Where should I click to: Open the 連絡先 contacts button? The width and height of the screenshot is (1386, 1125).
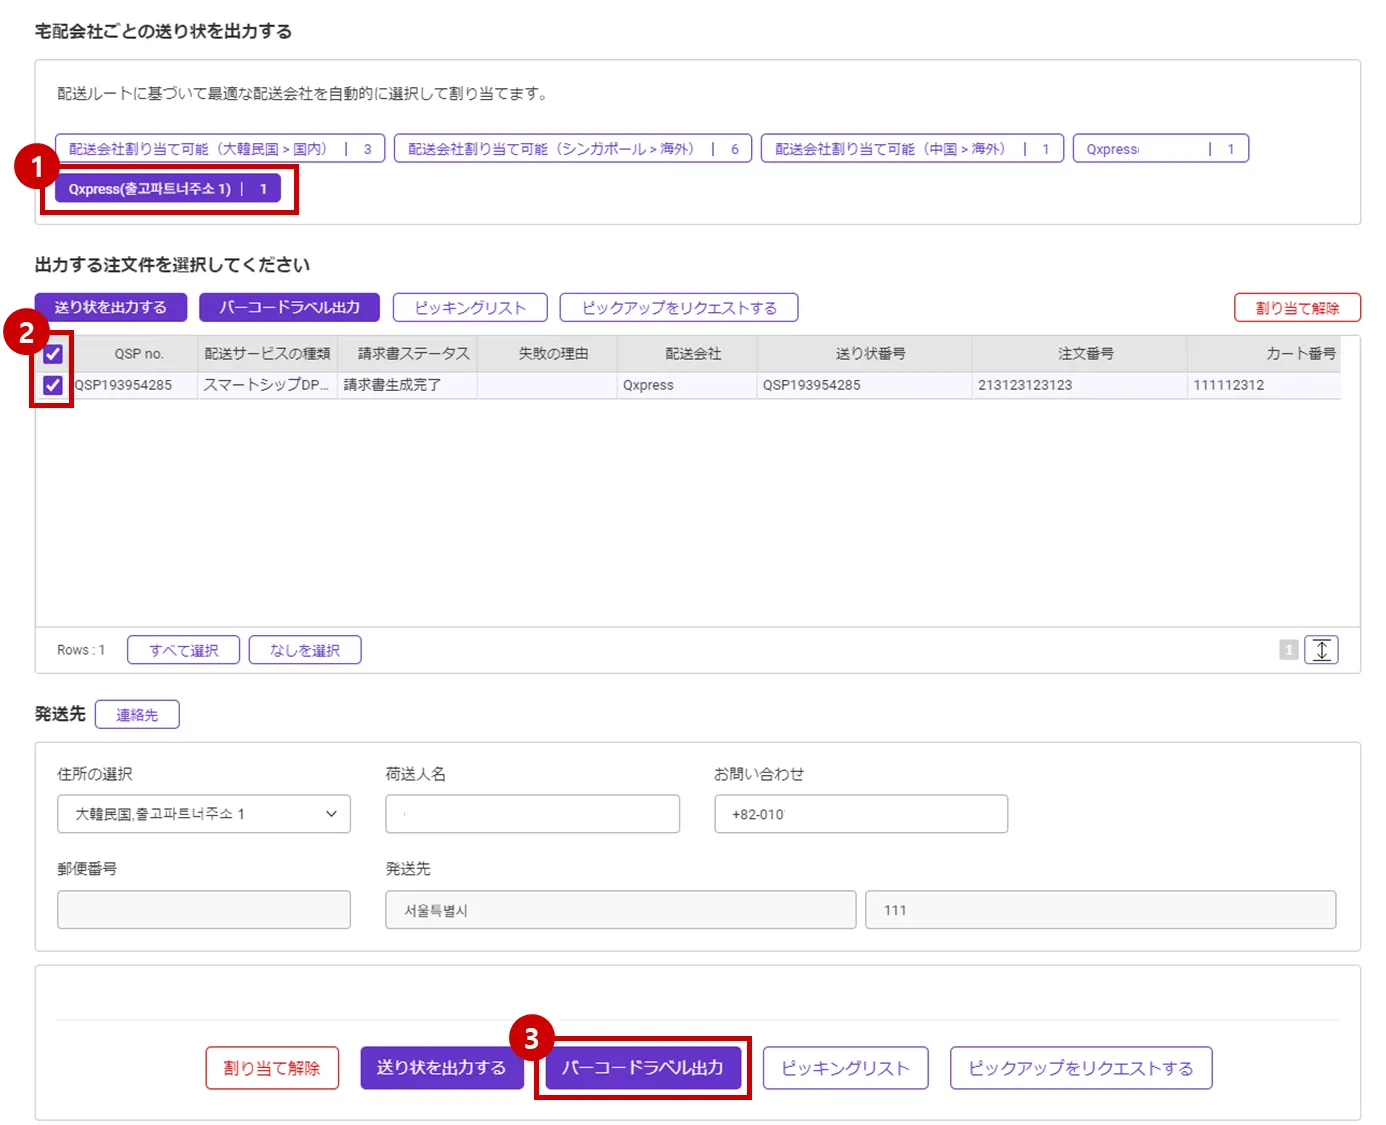click(137, 715)
